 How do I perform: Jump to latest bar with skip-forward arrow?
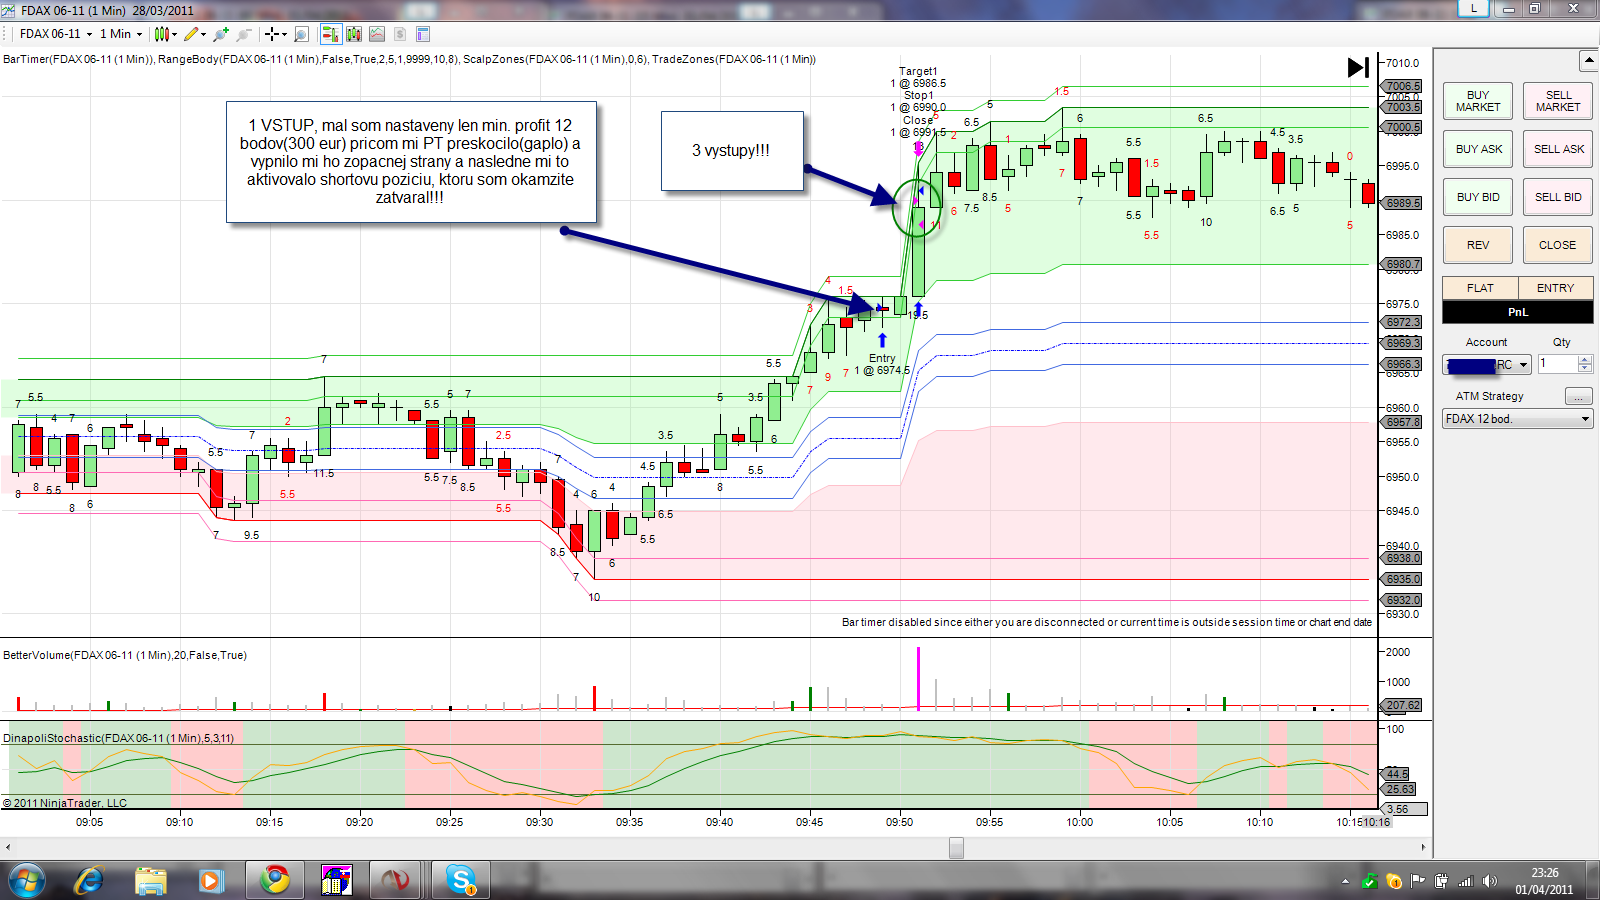[1358, 67]
